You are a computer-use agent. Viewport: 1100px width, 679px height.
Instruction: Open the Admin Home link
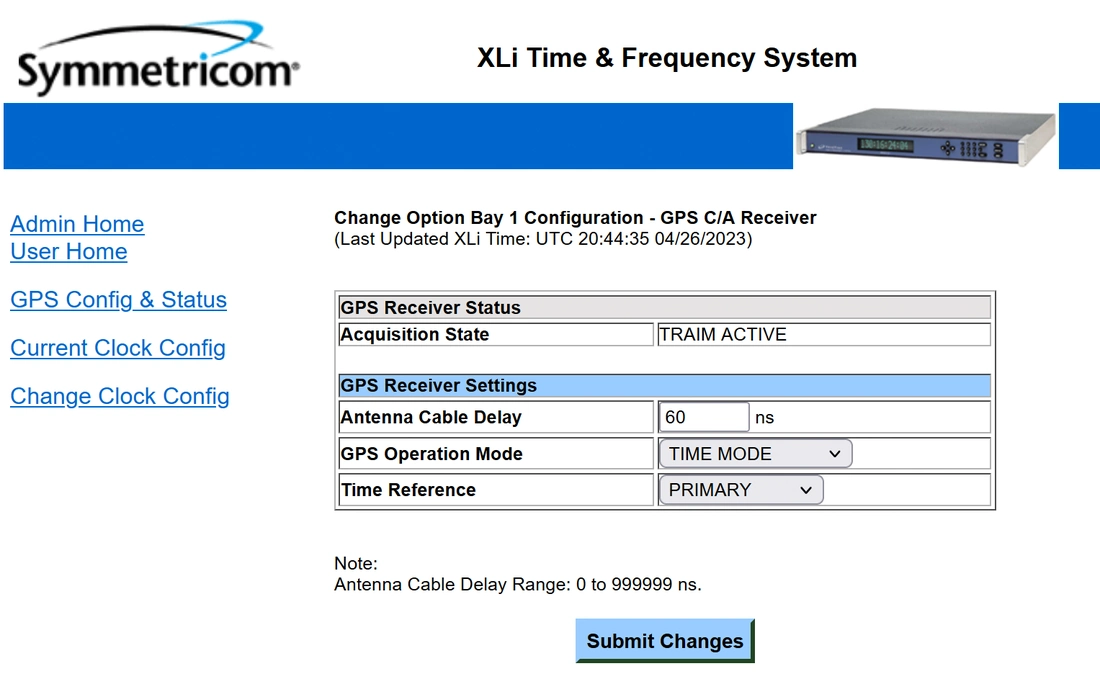tap(77, 224)
